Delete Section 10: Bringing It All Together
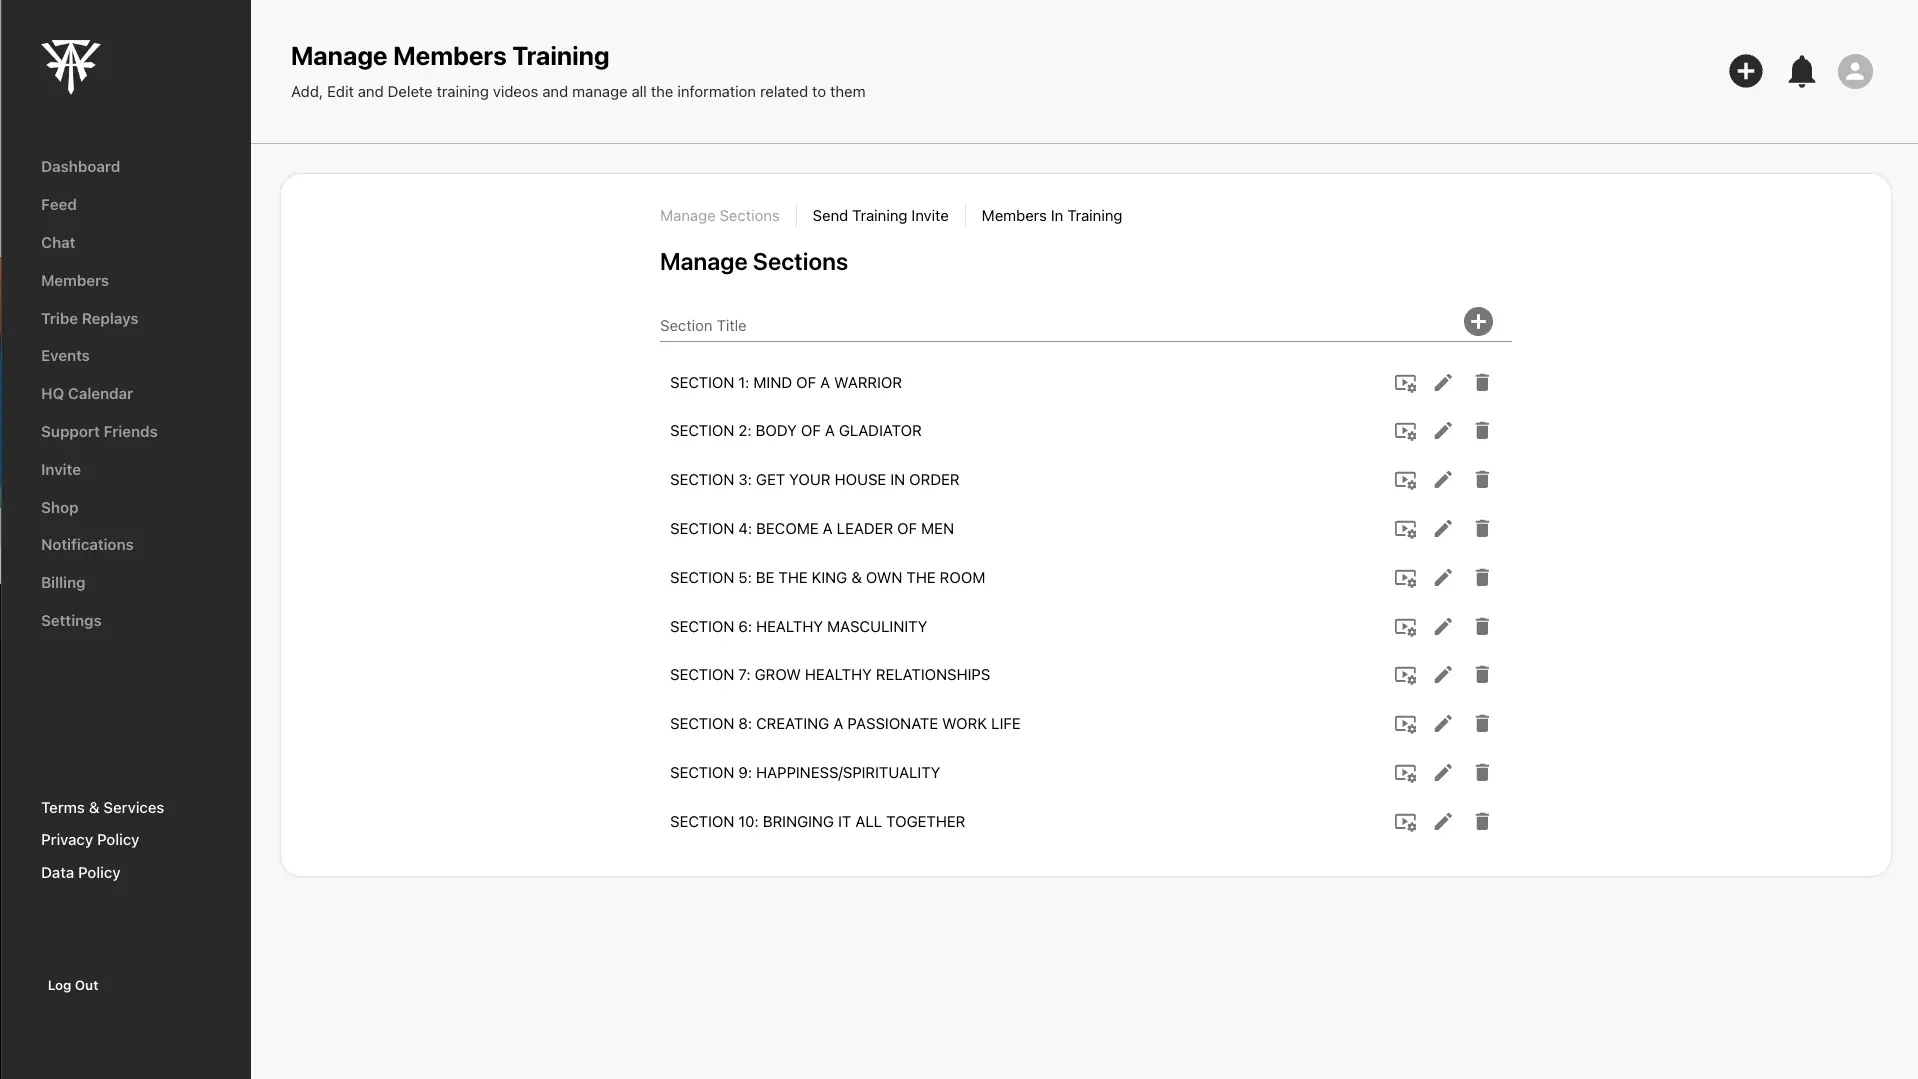The height and width of the screenshot is (1079, 1918). pyautogui.click(x=1482, y=822)
